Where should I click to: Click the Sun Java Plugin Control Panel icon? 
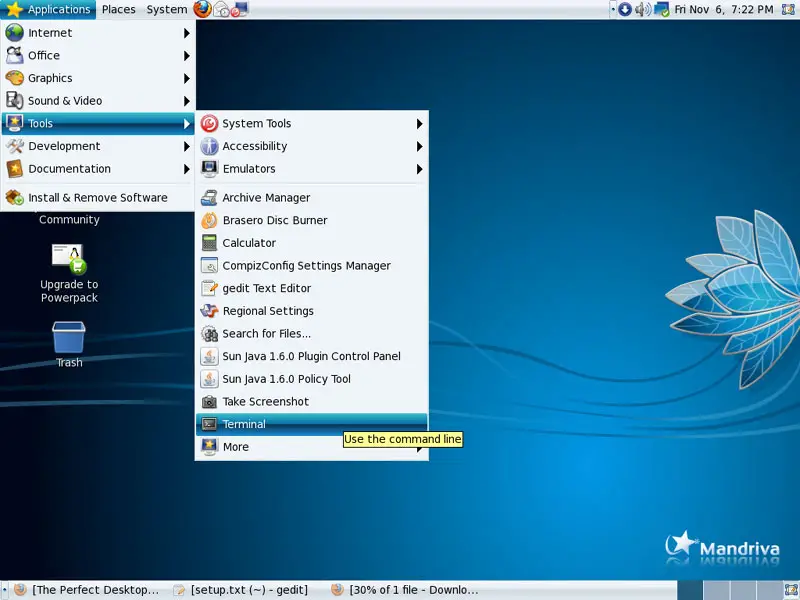tap(209, 356)
